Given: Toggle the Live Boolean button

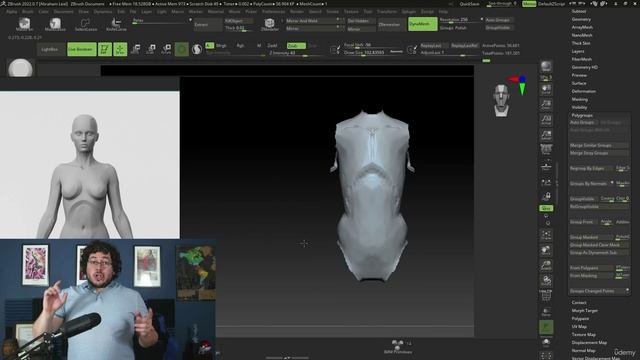Looking at the screenshot, I should click(x=82, y=49).
